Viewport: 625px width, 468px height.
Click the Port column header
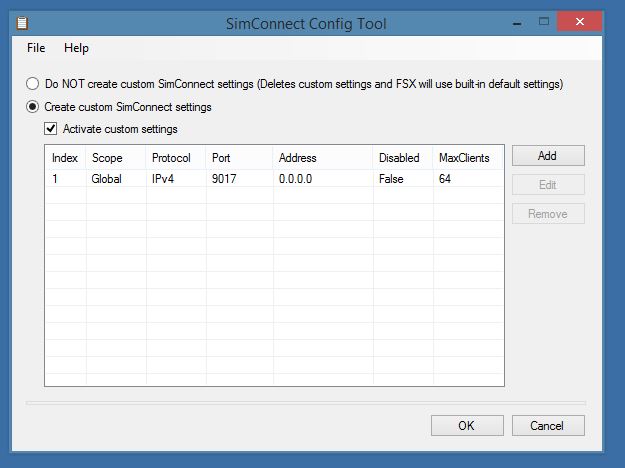(240, 158)
